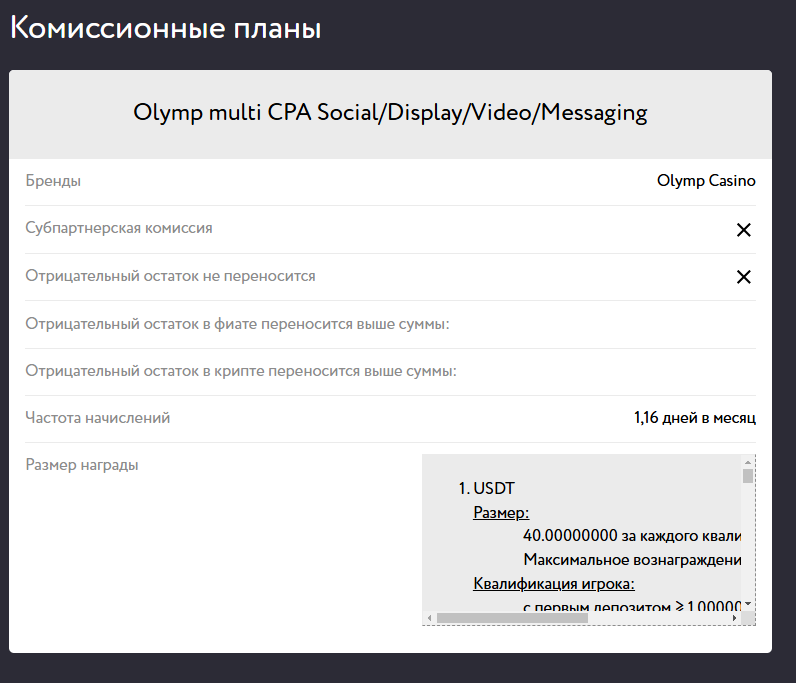This screenshot has width=796, height=683.
Task: Click the Размер награды label
Action: click(x=82, y=465)
